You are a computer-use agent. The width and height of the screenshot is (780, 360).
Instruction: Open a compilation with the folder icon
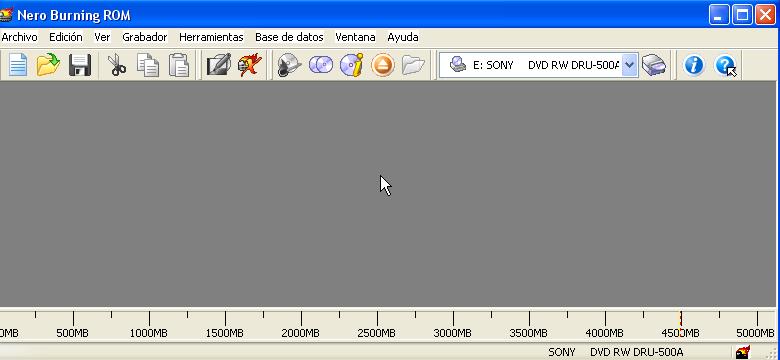point(48,65)
